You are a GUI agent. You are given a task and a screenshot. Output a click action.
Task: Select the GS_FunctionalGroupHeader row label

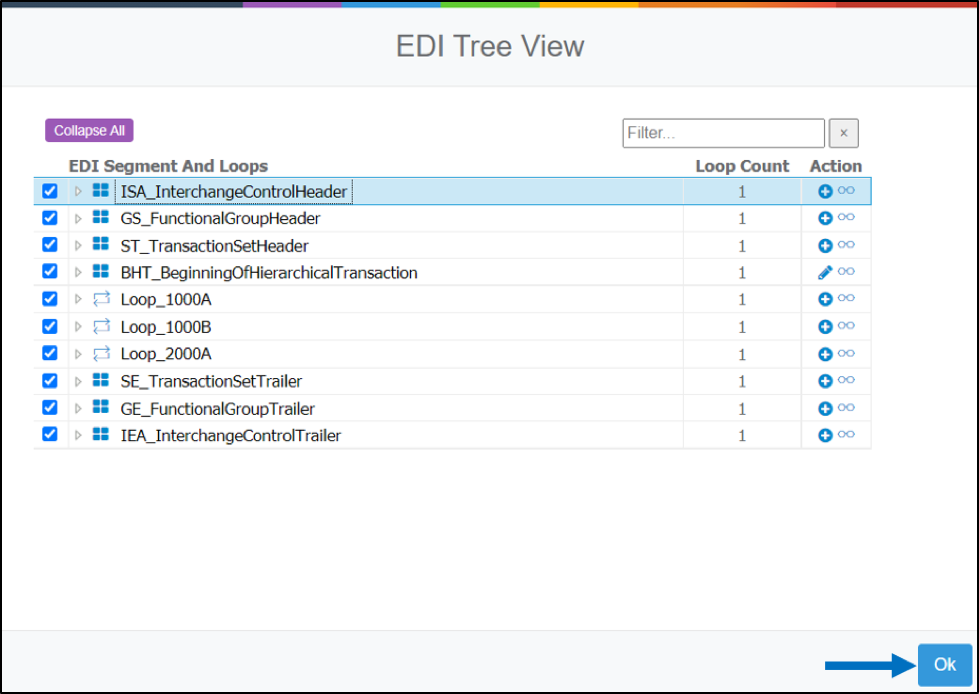(220, 218)
